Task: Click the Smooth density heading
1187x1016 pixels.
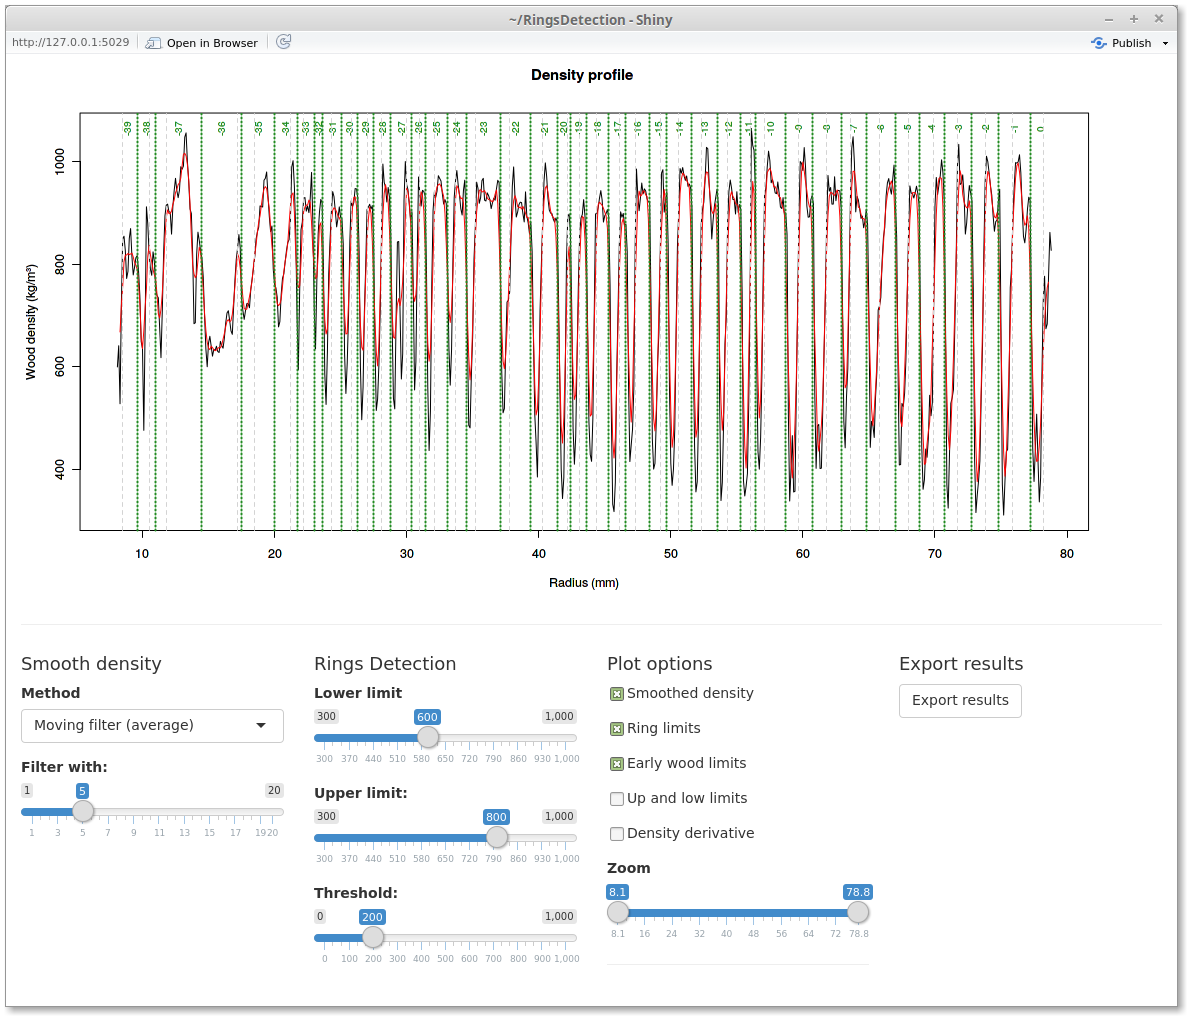Action: tap(92, 664)
